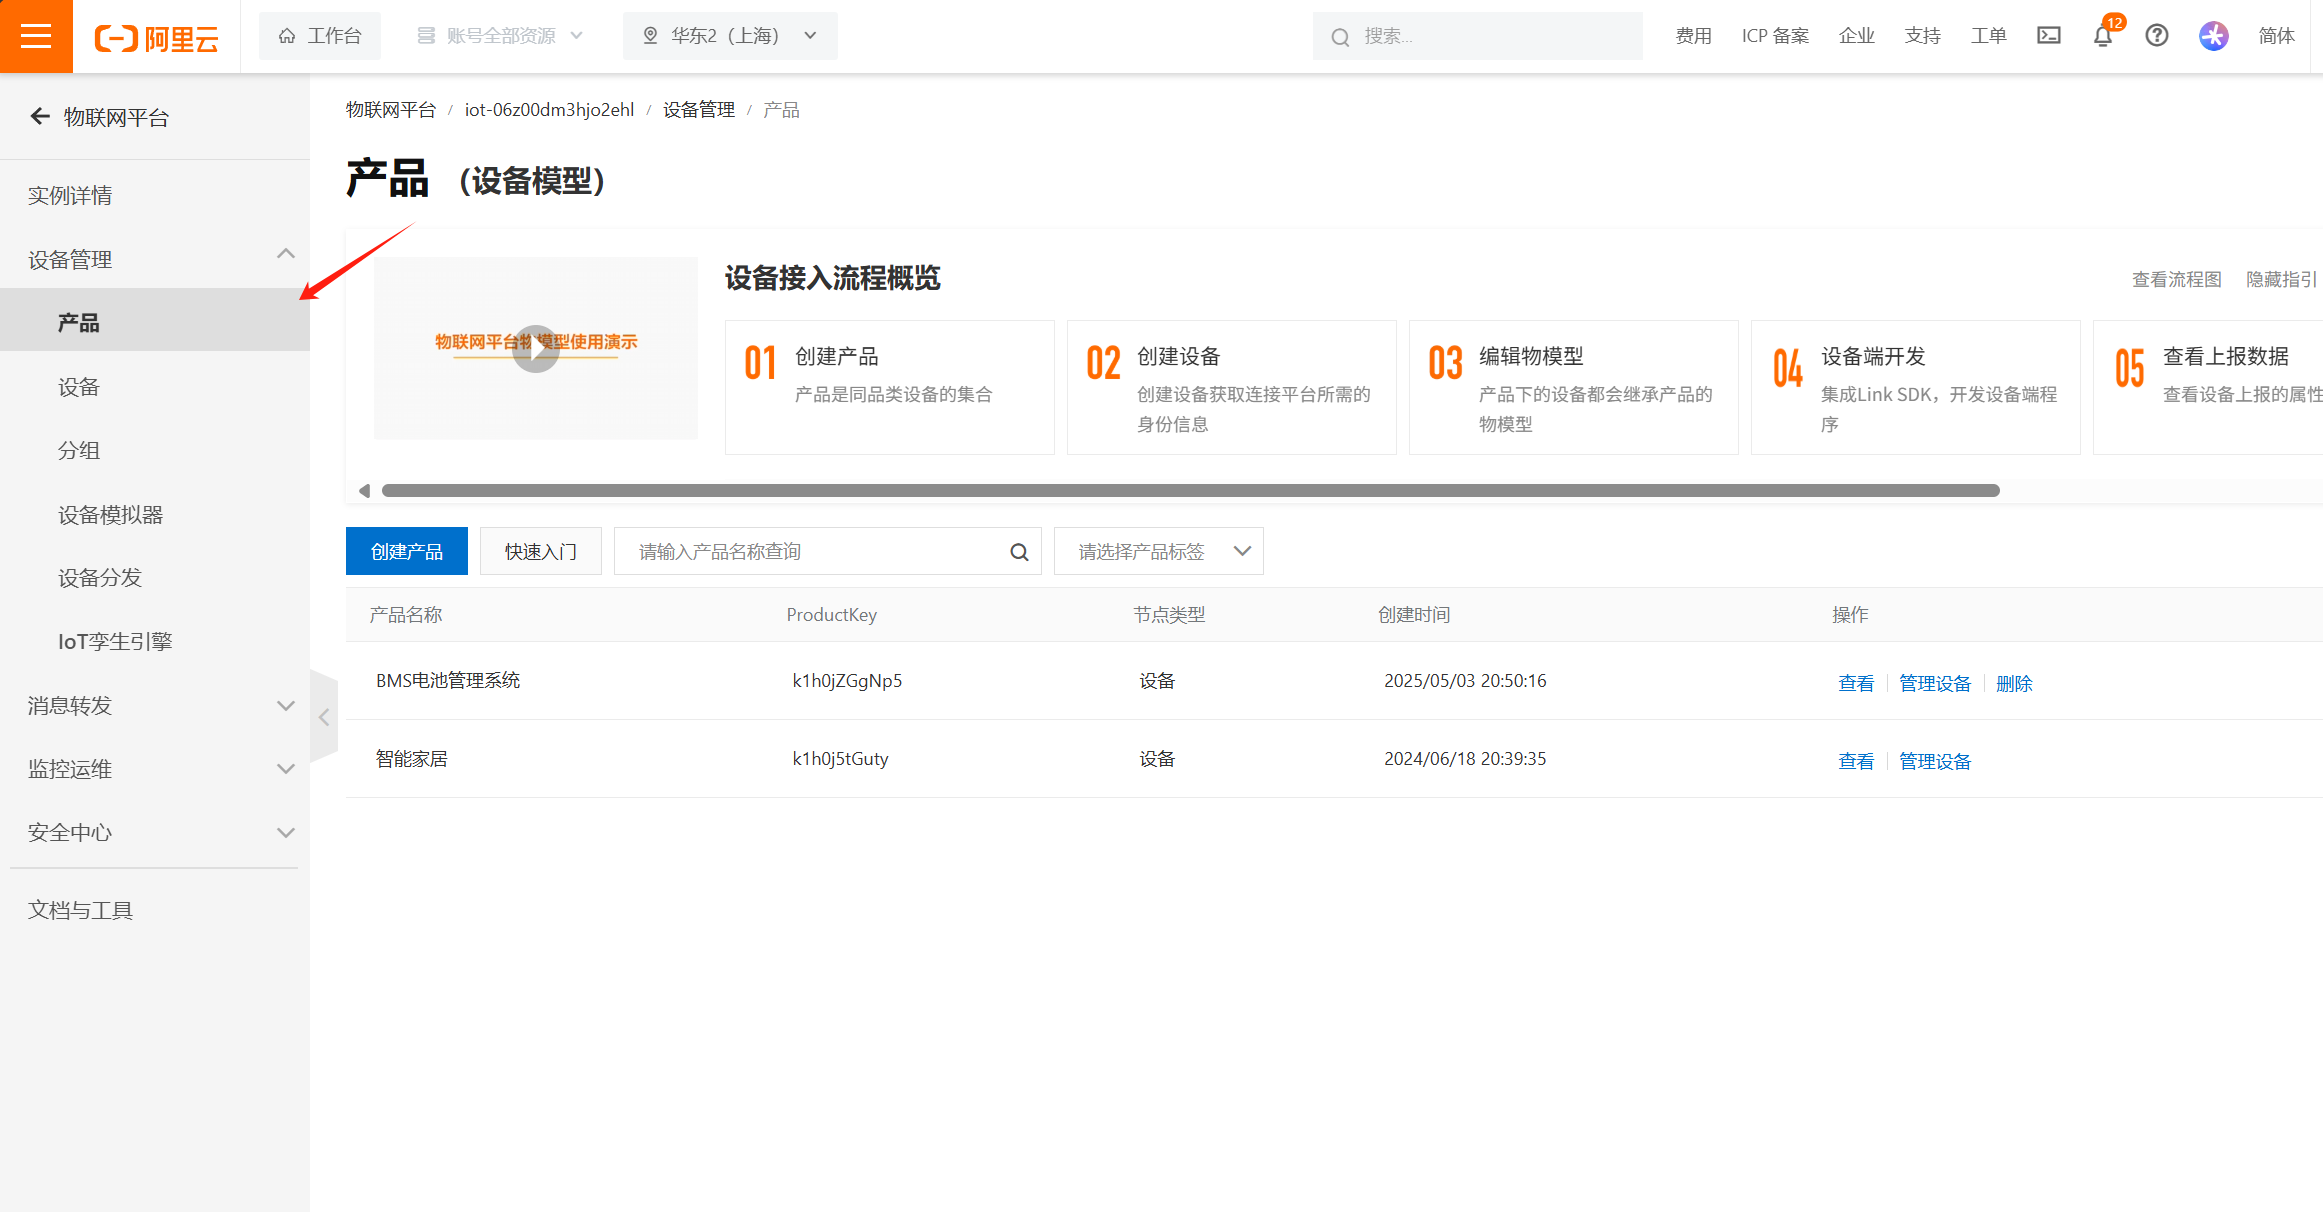Click the back arrow beside 物联网平台
This screenshot has height=1212, width=2323.
pyautogui.click(x=40, y=117)
